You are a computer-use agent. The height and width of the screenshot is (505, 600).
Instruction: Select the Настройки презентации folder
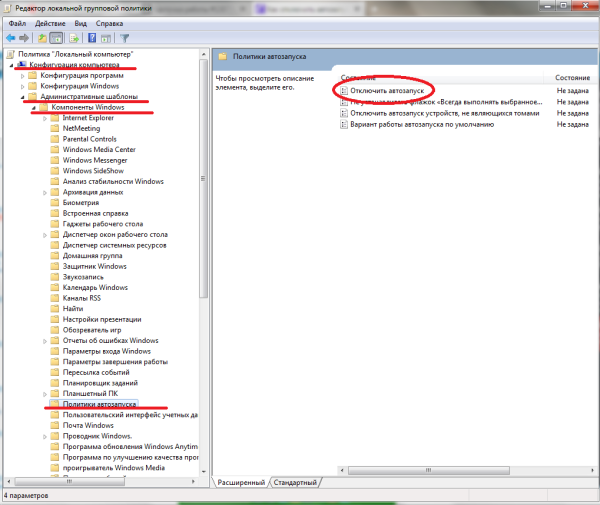(x=102, y=319)
